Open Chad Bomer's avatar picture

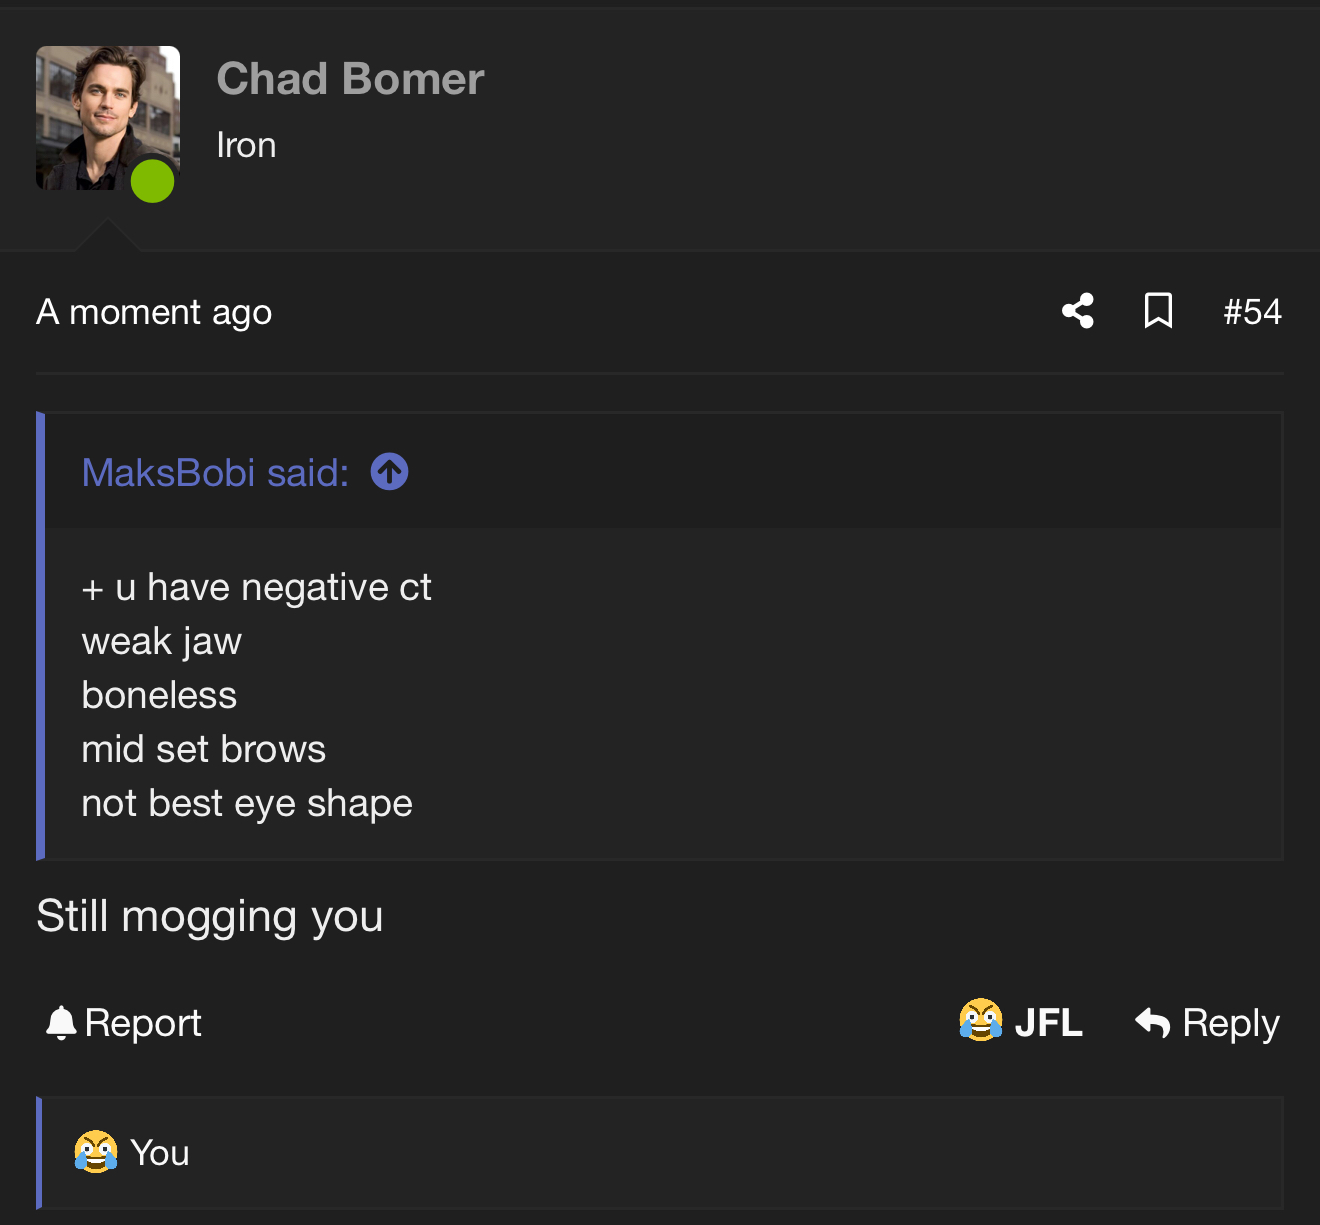coord(108,118)
